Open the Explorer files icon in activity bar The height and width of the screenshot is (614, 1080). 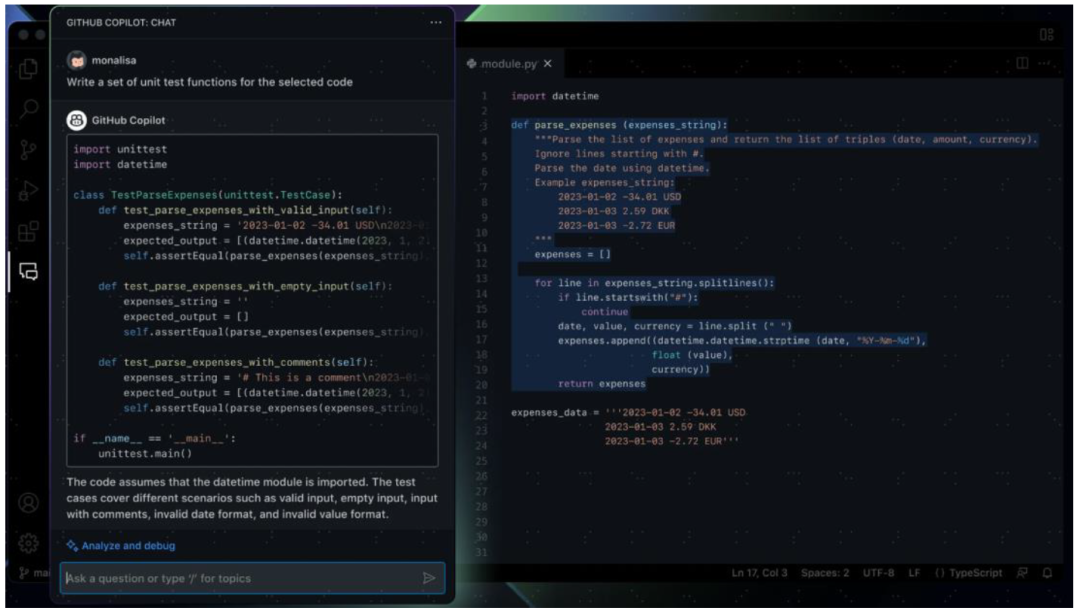[x=28, y=69]
